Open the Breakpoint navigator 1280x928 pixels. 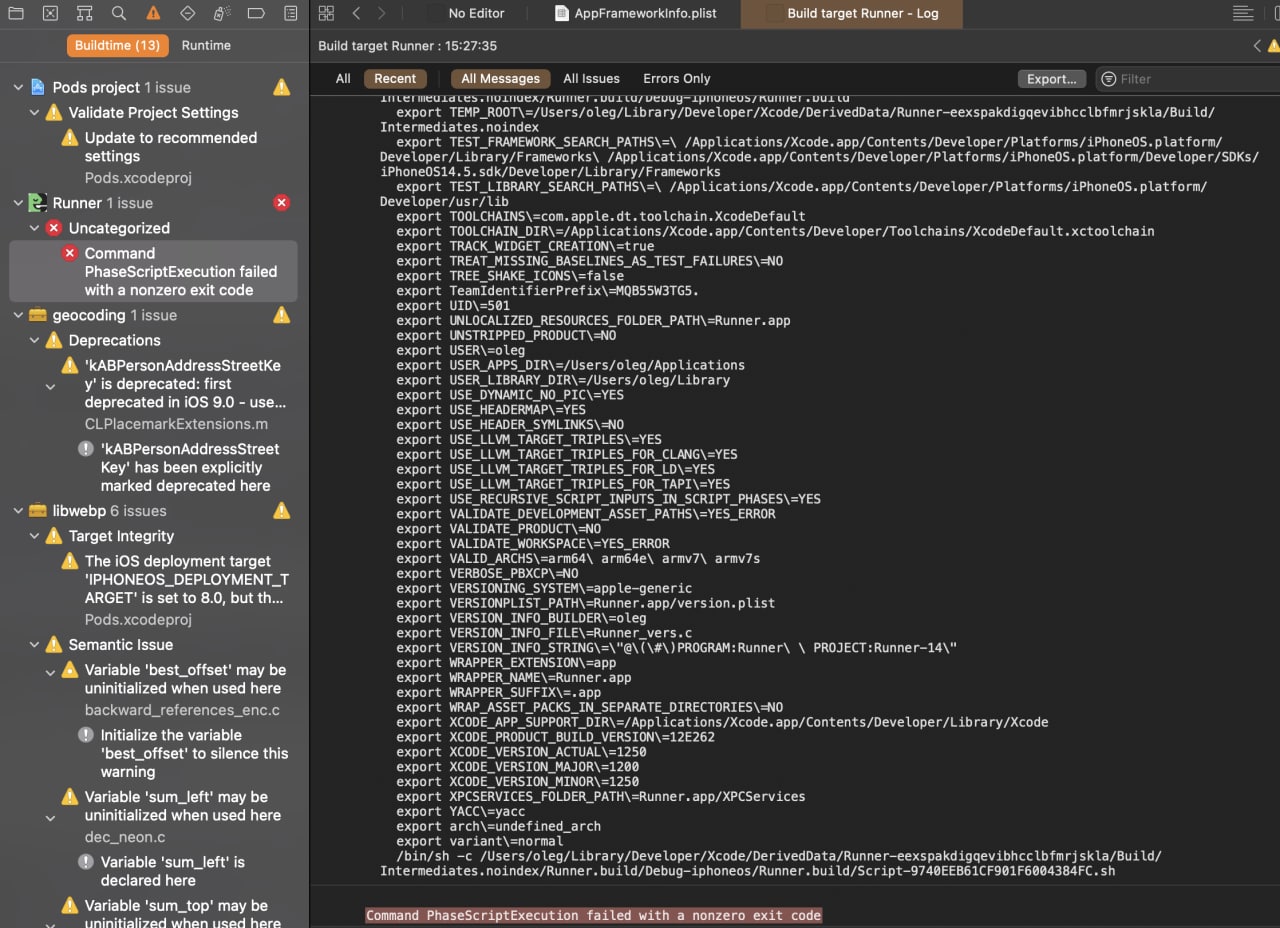coord(256,13)
